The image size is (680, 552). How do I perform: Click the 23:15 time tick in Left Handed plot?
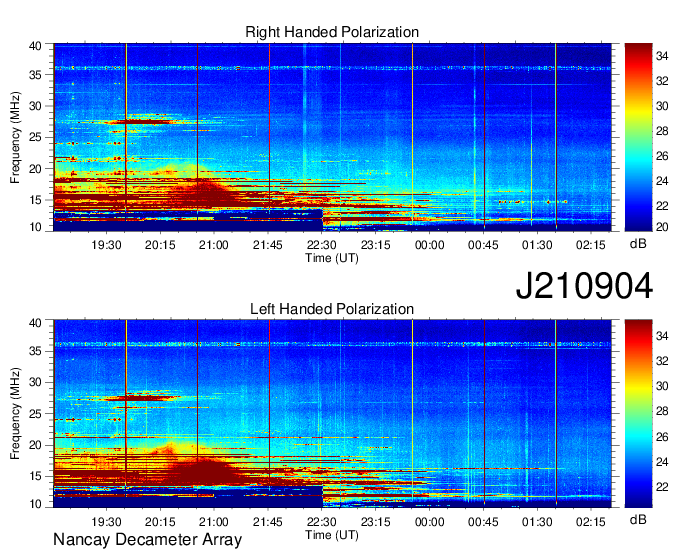[x=376, y=522]
